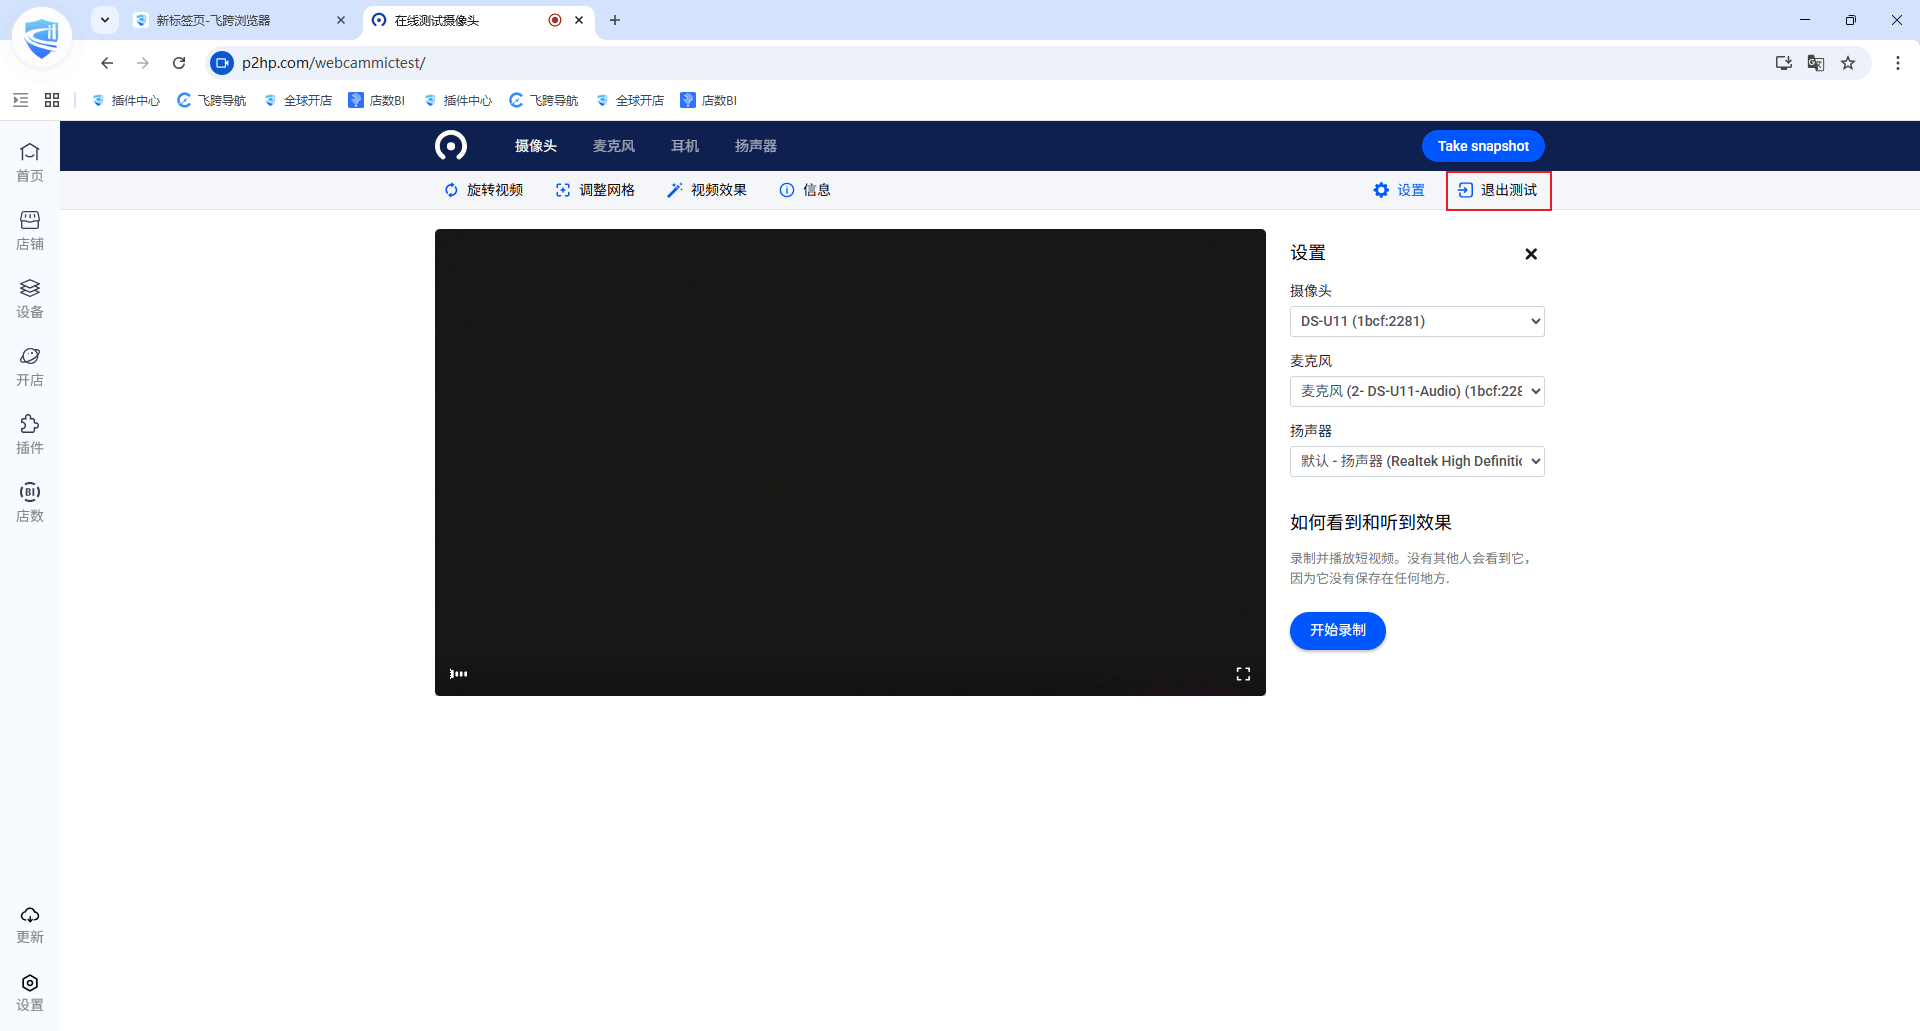Open second 飞跨导航 bookmark
The height and width of the screenshot is (1031, 1920).
coord(544,100)
